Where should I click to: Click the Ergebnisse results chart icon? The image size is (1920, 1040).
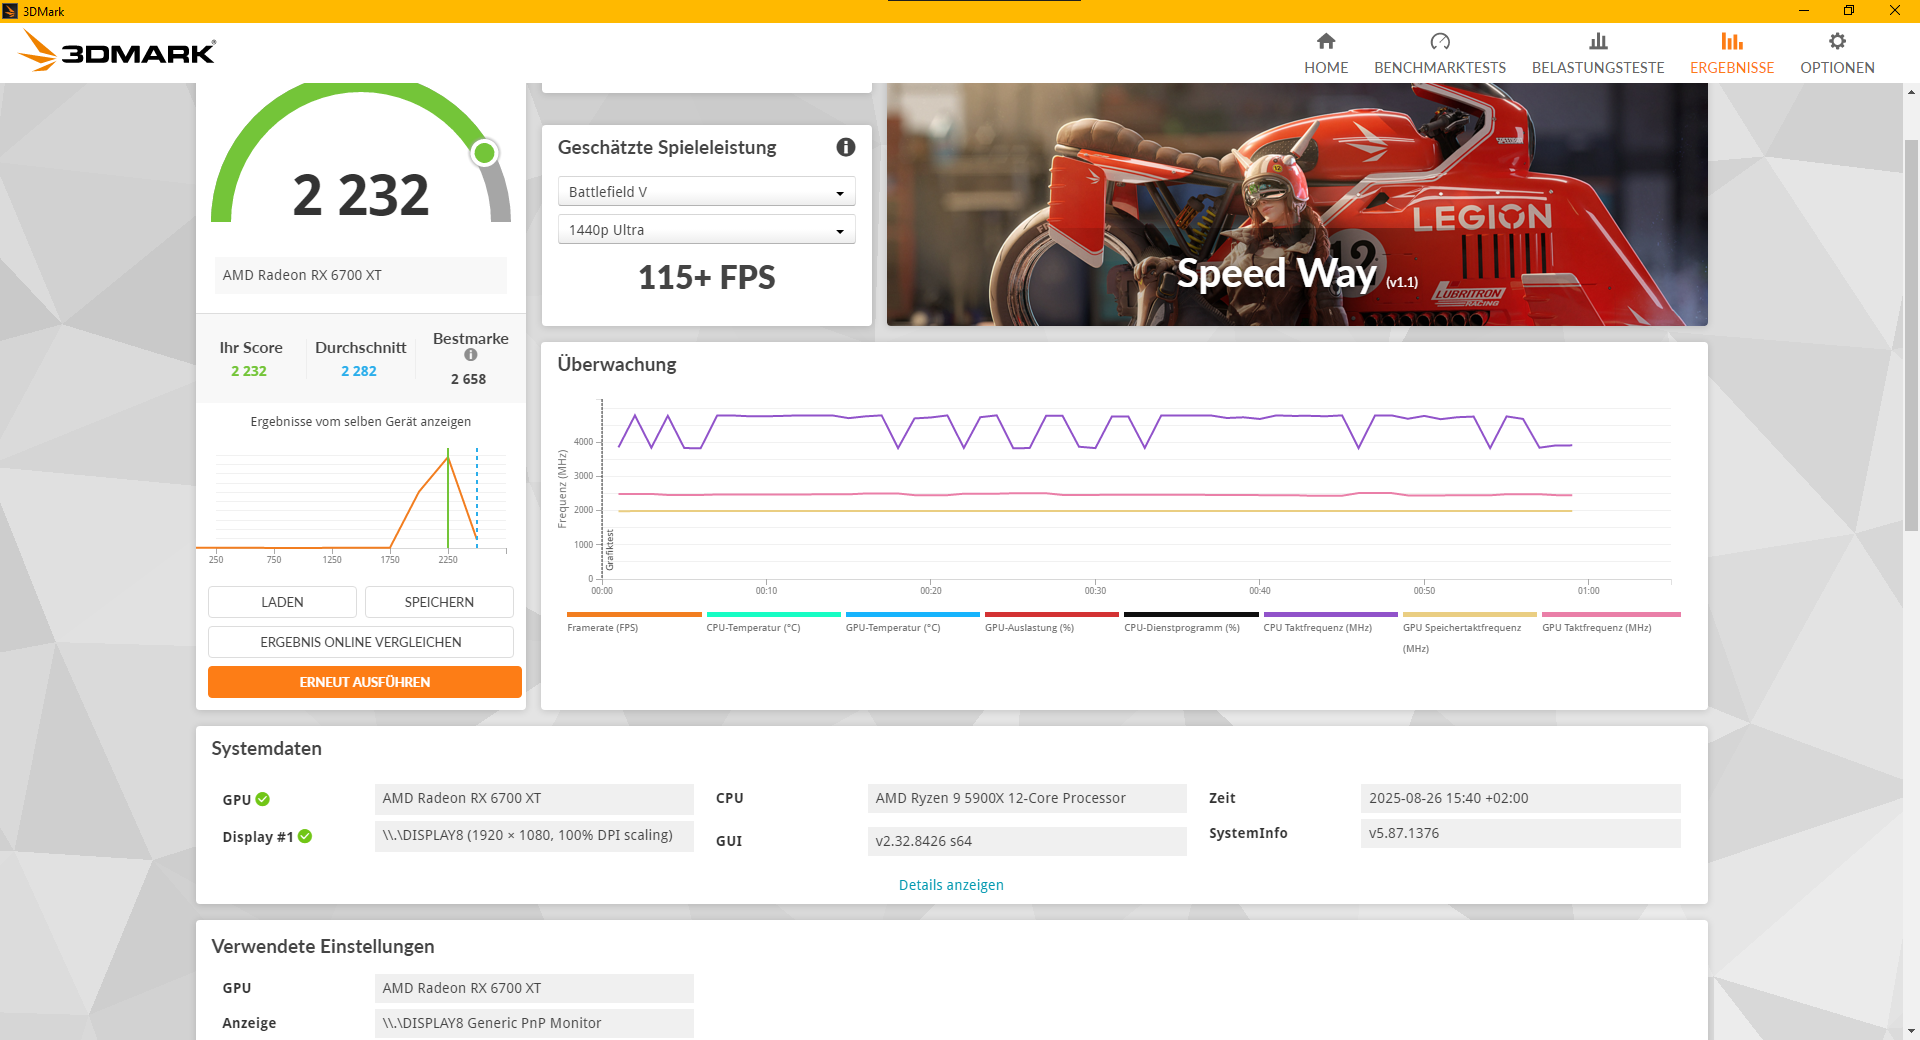(x=1732, y=41)
